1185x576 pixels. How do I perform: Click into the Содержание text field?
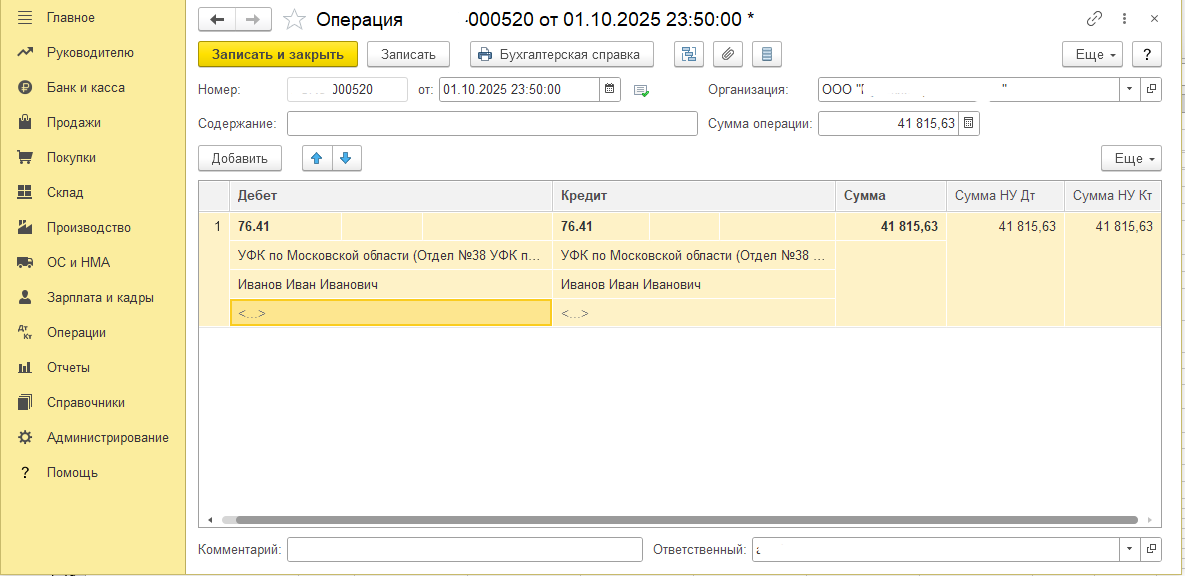[x=492, y=124]
